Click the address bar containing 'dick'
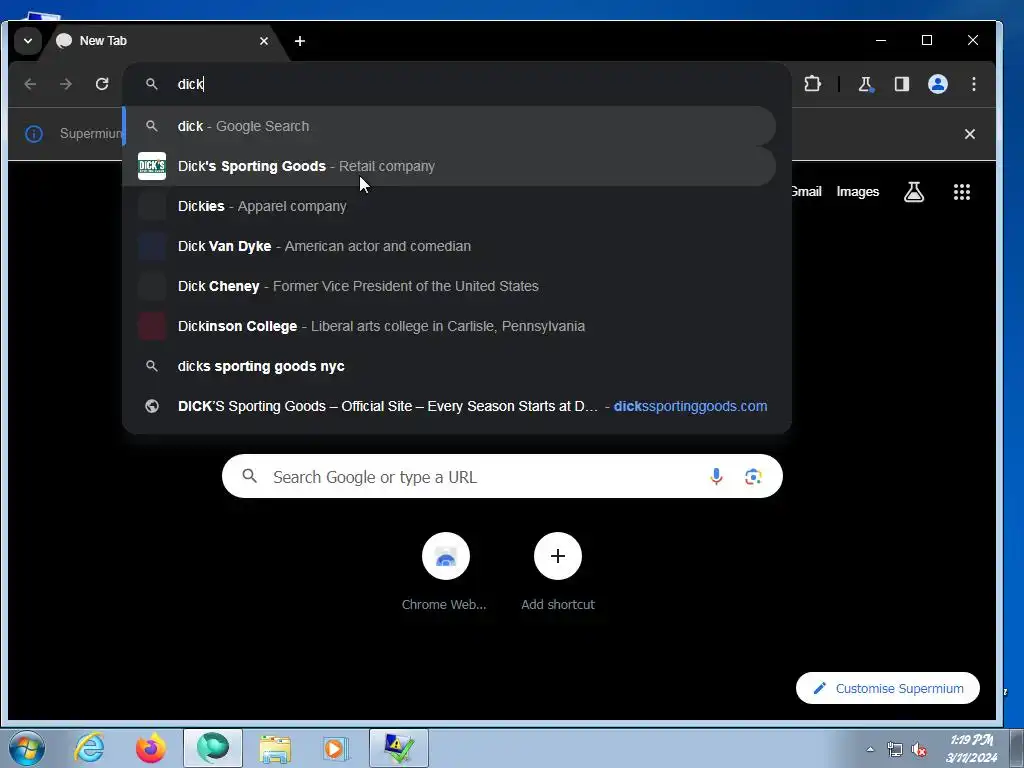The height and width of the screenshot is (768, 1024). point(457,84)
